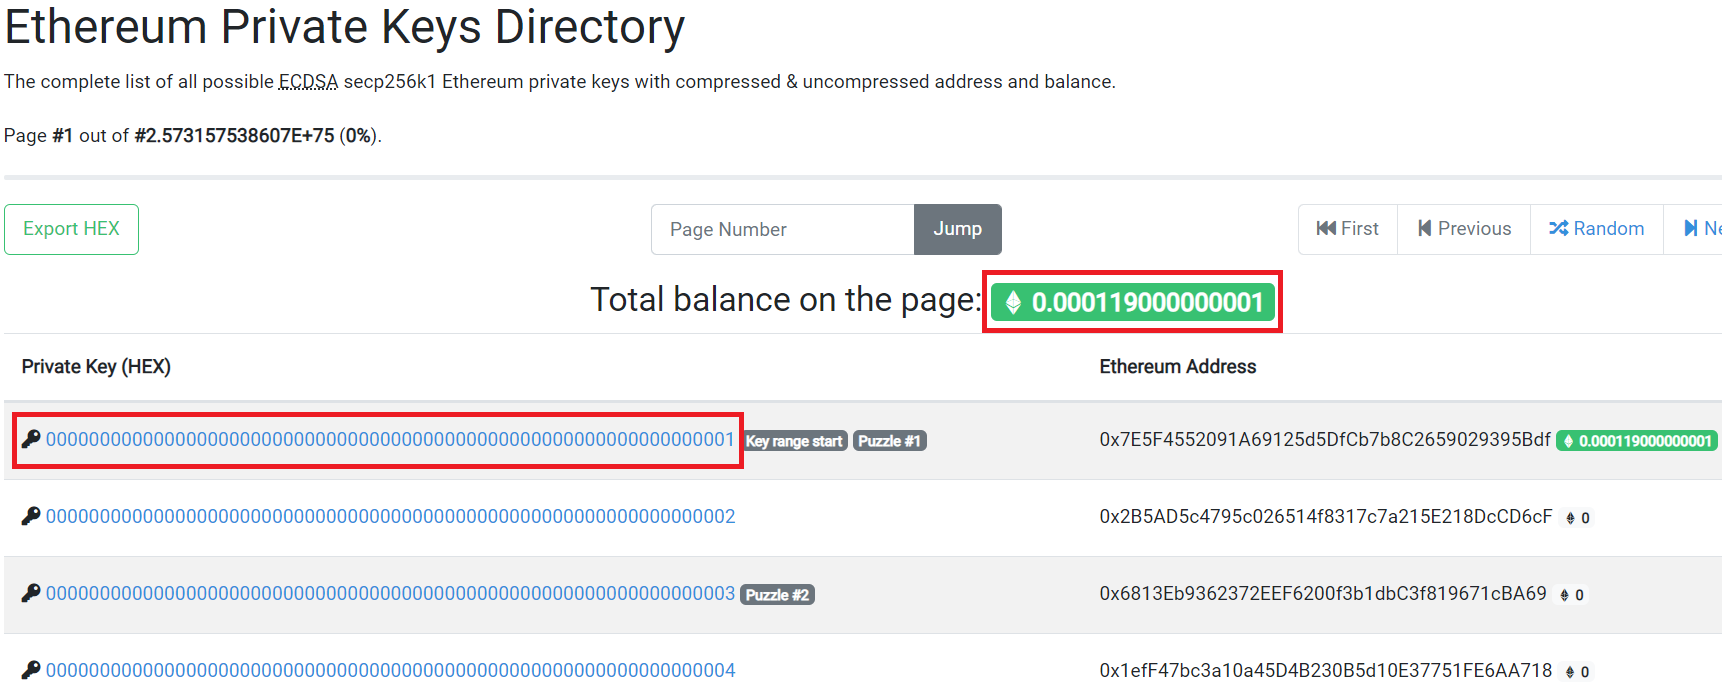Click the skip-back icon on First button
Viewport: 1722px width, 687px height.
tap(1326, 229)
